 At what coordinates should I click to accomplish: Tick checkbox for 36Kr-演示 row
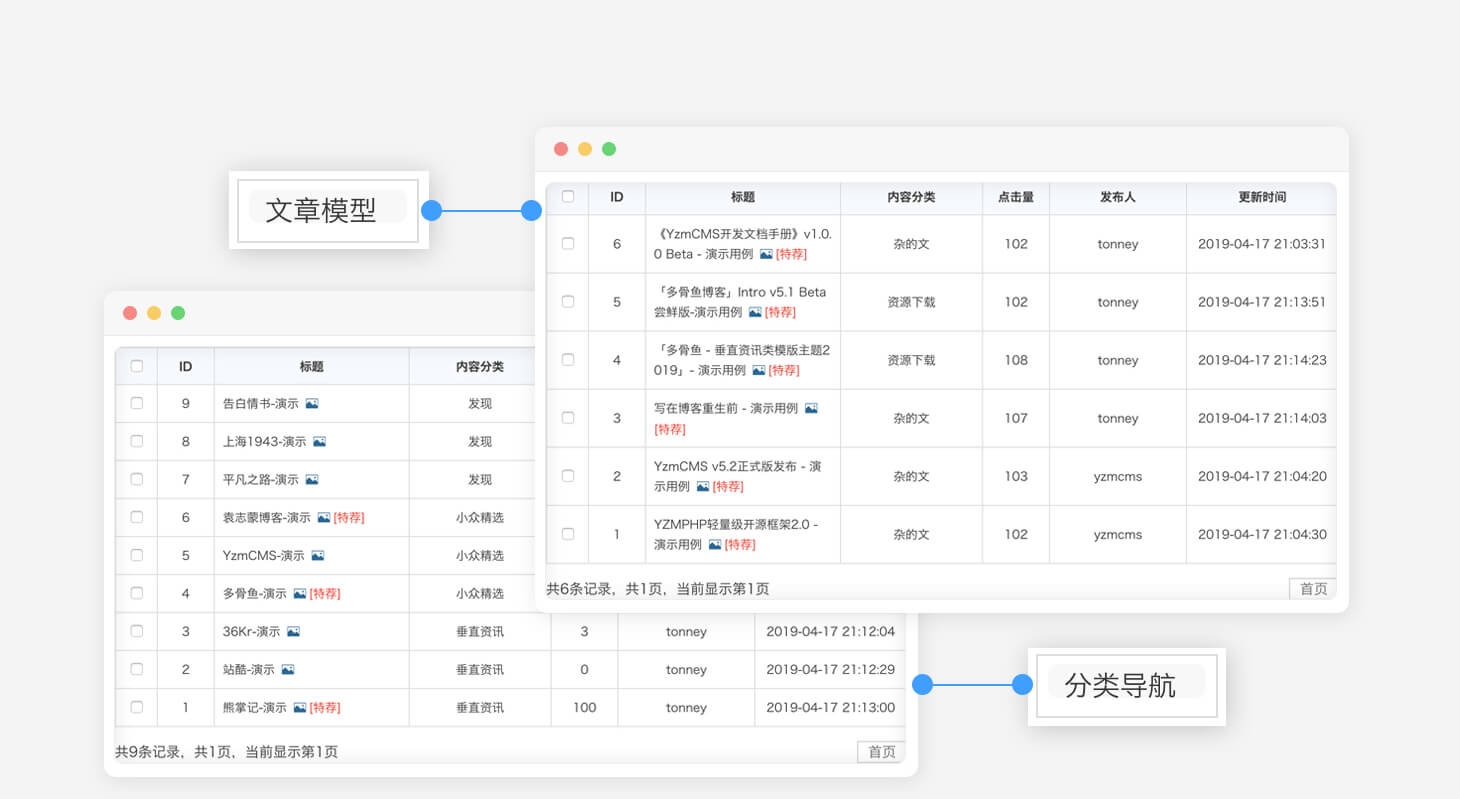137,632
